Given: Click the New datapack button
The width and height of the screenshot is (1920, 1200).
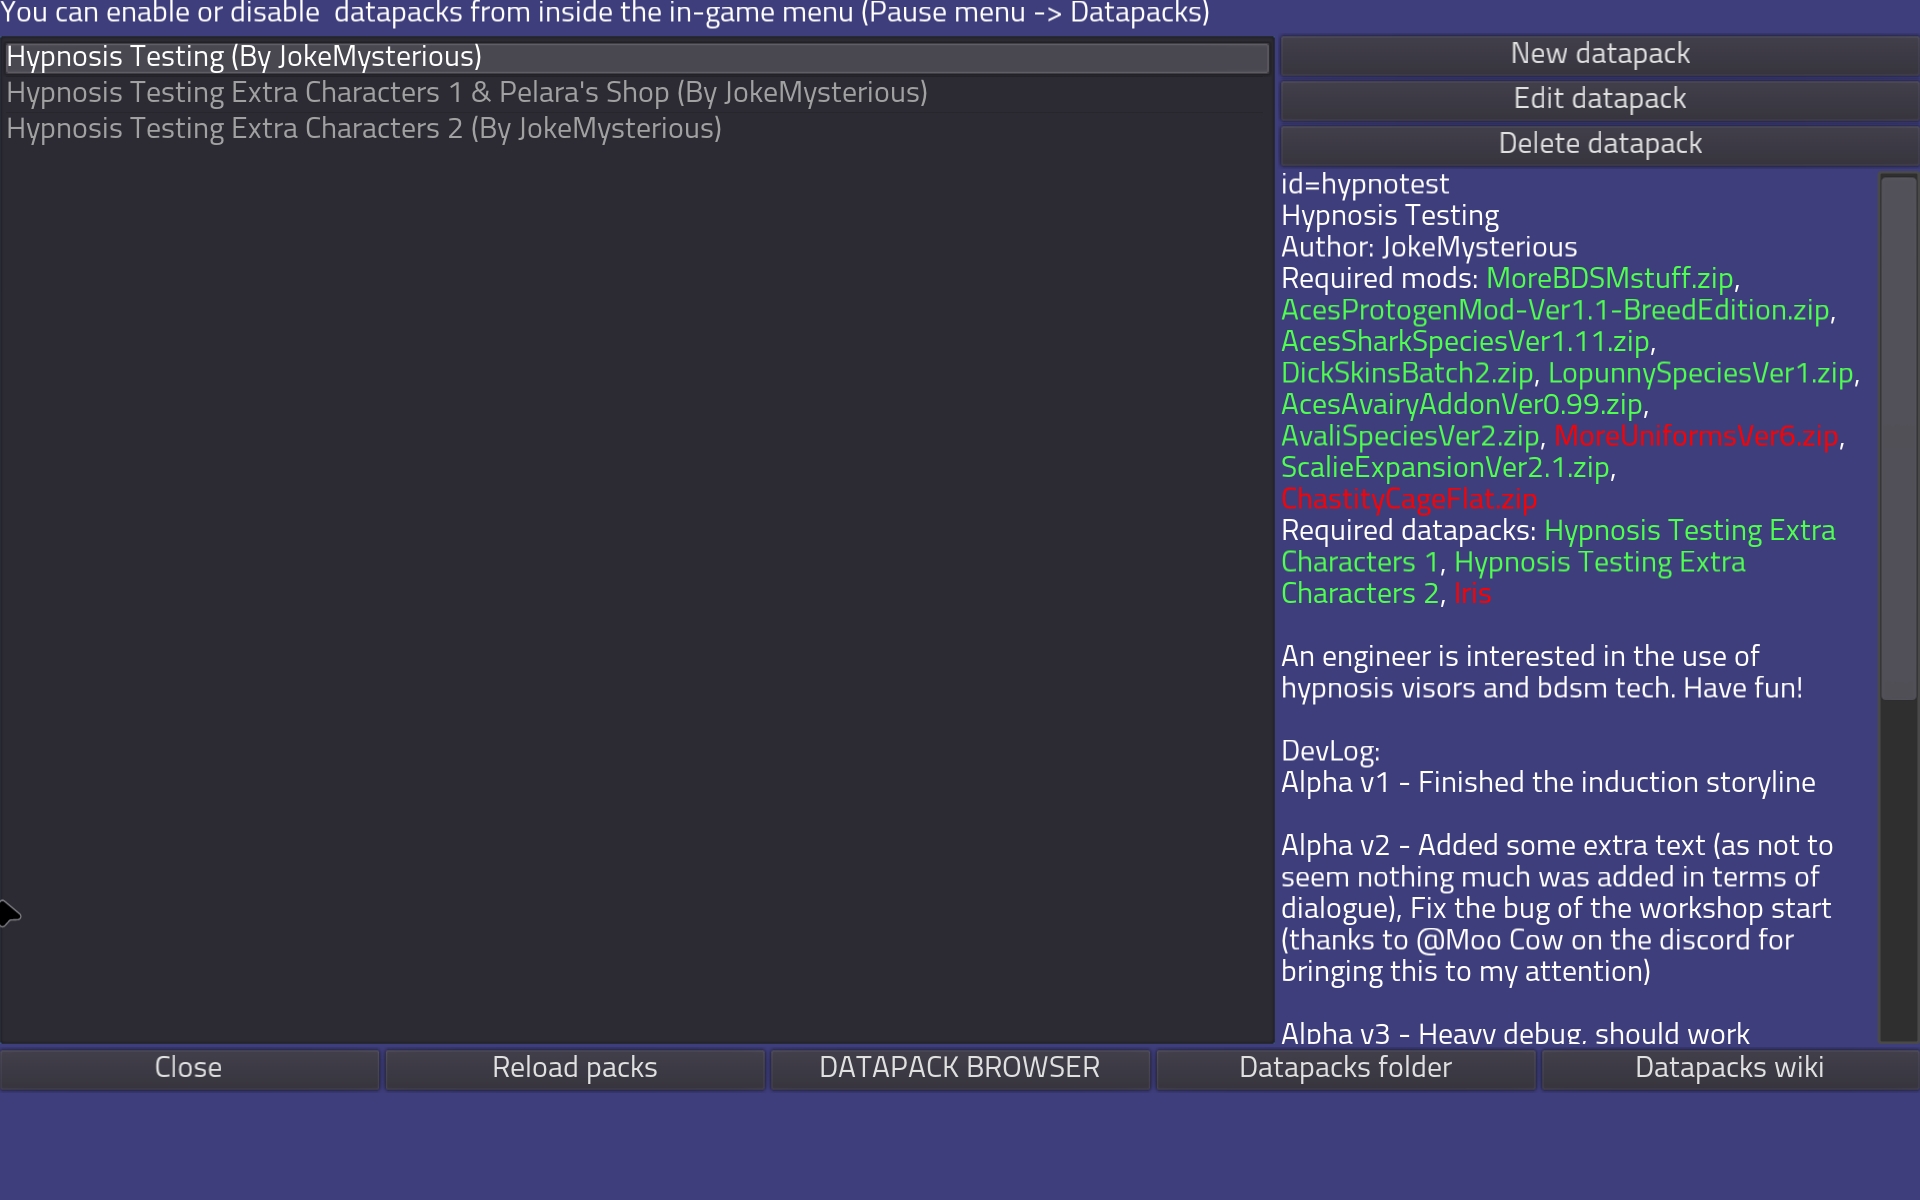Looking at the screenshot, I should 1599,54.
